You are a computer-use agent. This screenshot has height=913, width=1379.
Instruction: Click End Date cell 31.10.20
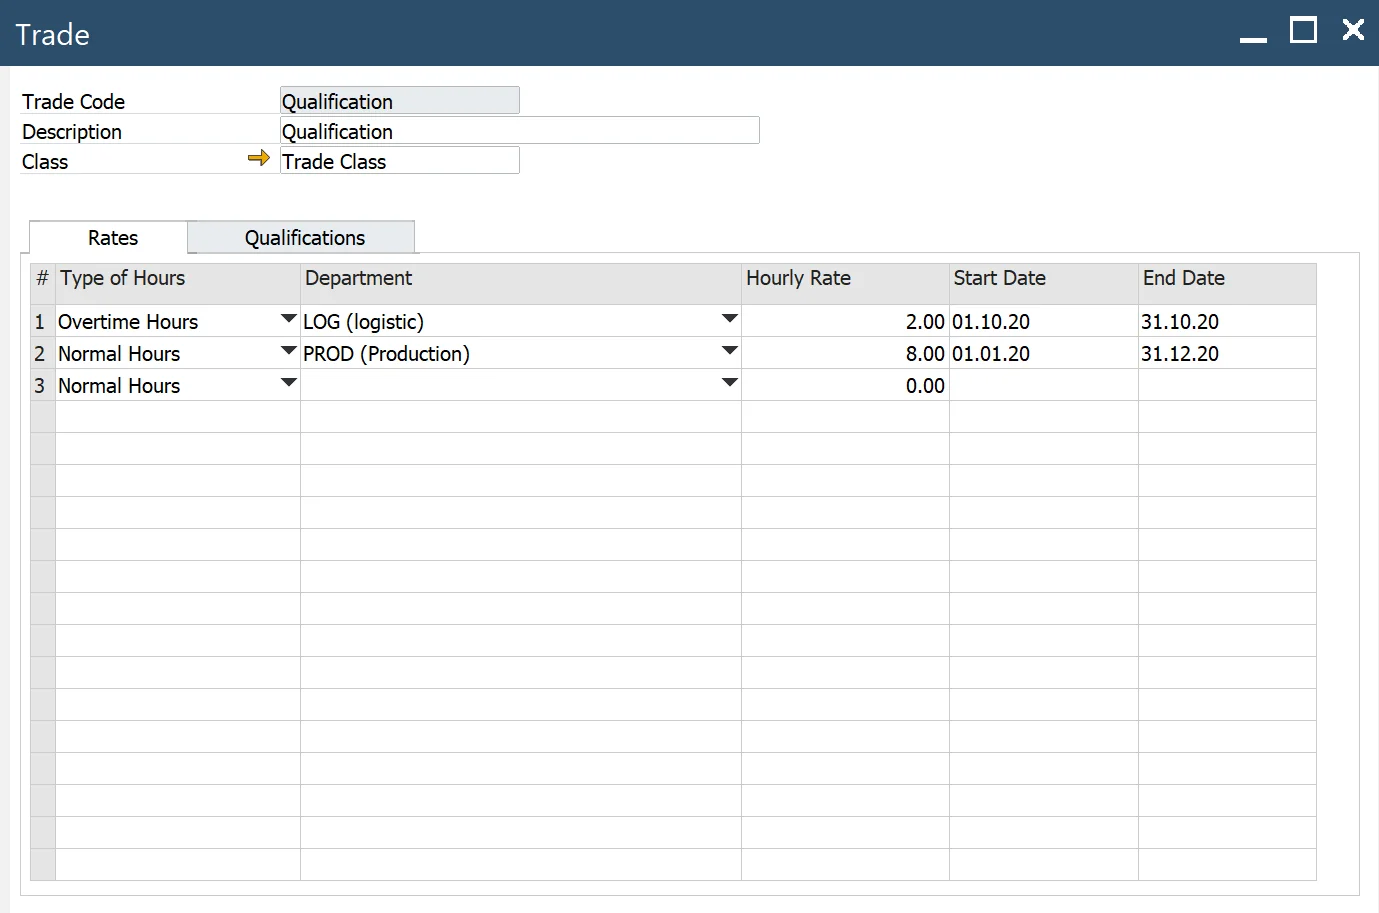1226,322
